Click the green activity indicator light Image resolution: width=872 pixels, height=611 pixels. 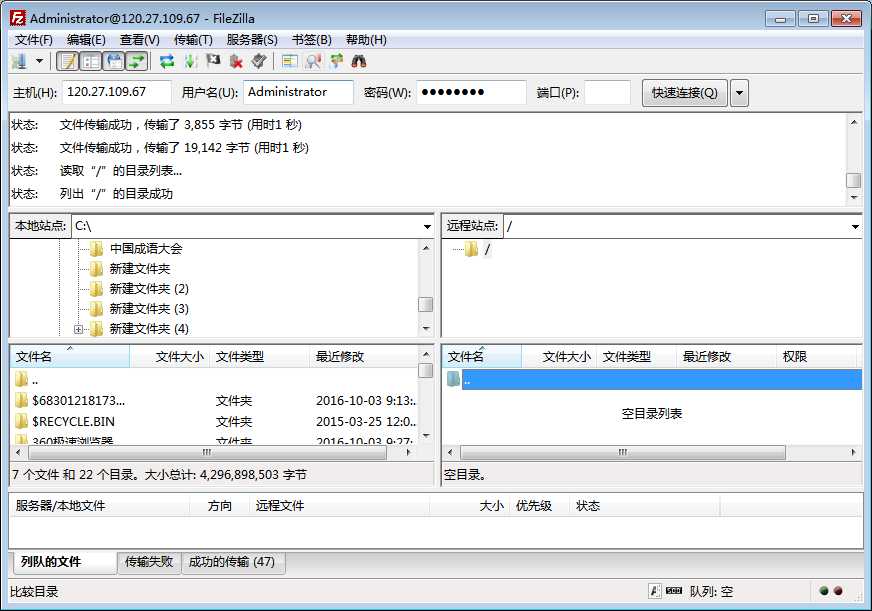pos(825,591)
